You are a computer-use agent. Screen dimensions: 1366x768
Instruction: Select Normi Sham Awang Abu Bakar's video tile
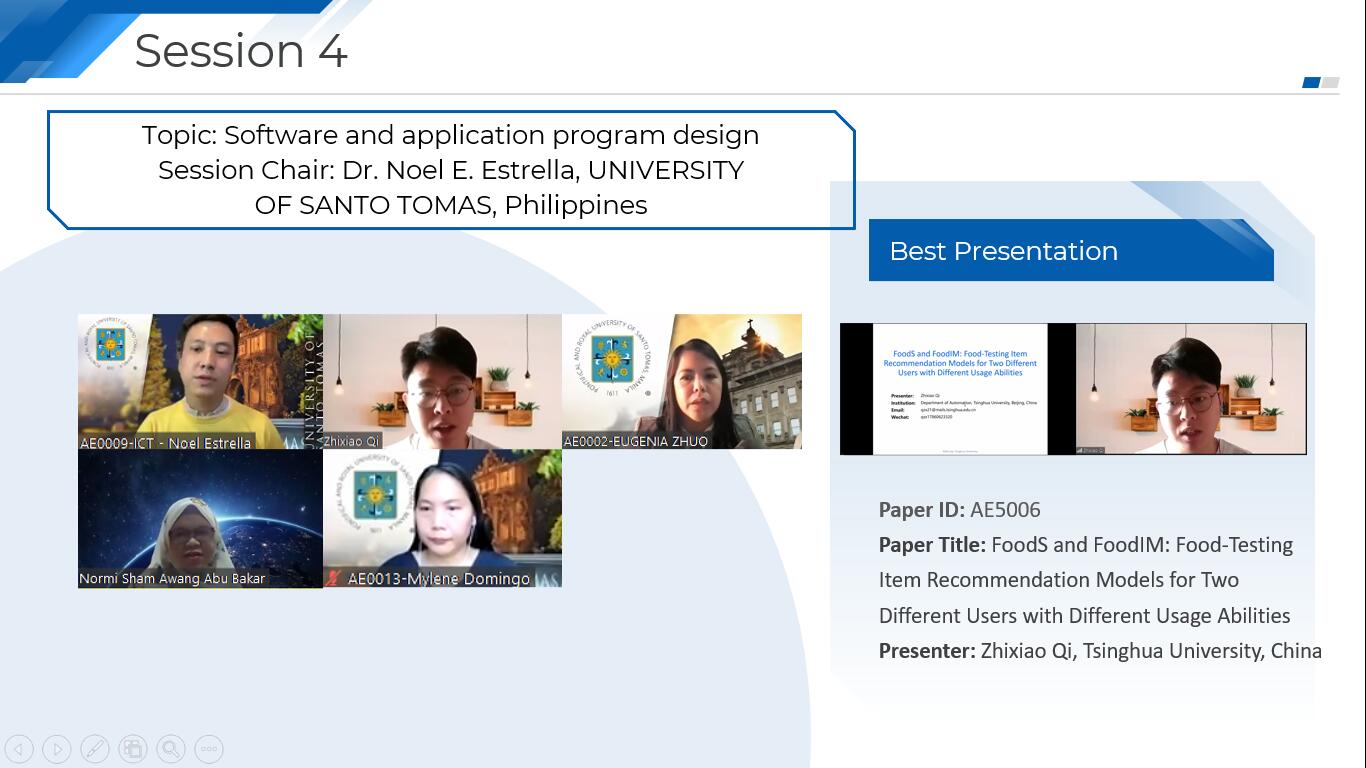200,518
